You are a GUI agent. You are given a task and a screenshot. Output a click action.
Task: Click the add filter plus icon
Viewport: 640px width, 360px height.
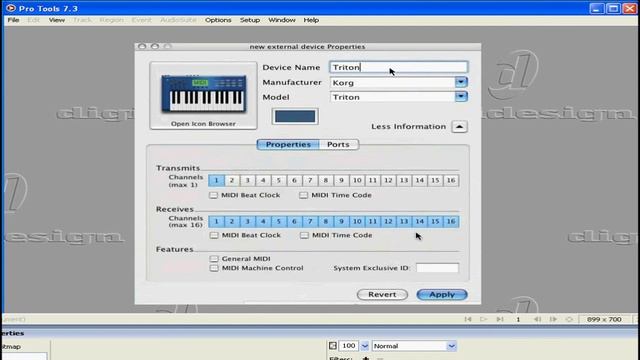pos(366,358)
